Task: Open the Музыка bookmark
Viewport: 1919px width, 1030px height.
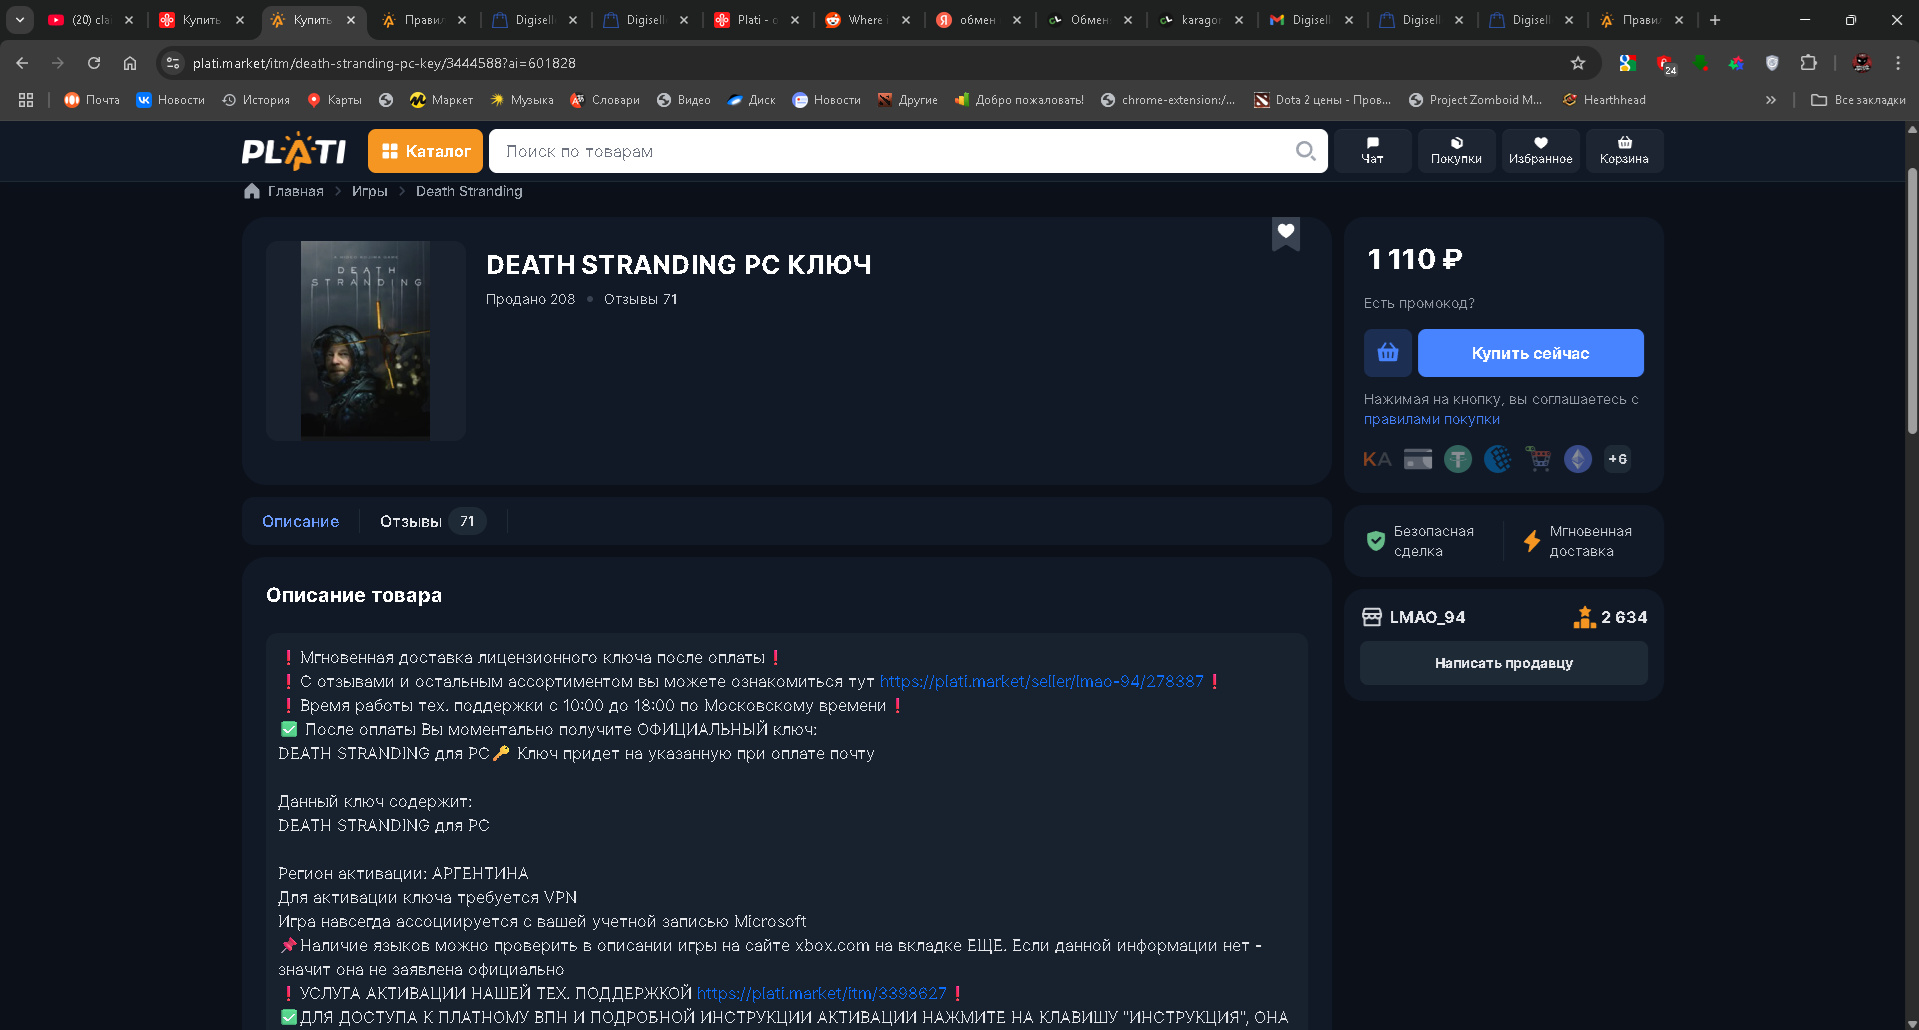Action: tap(521, 100)
